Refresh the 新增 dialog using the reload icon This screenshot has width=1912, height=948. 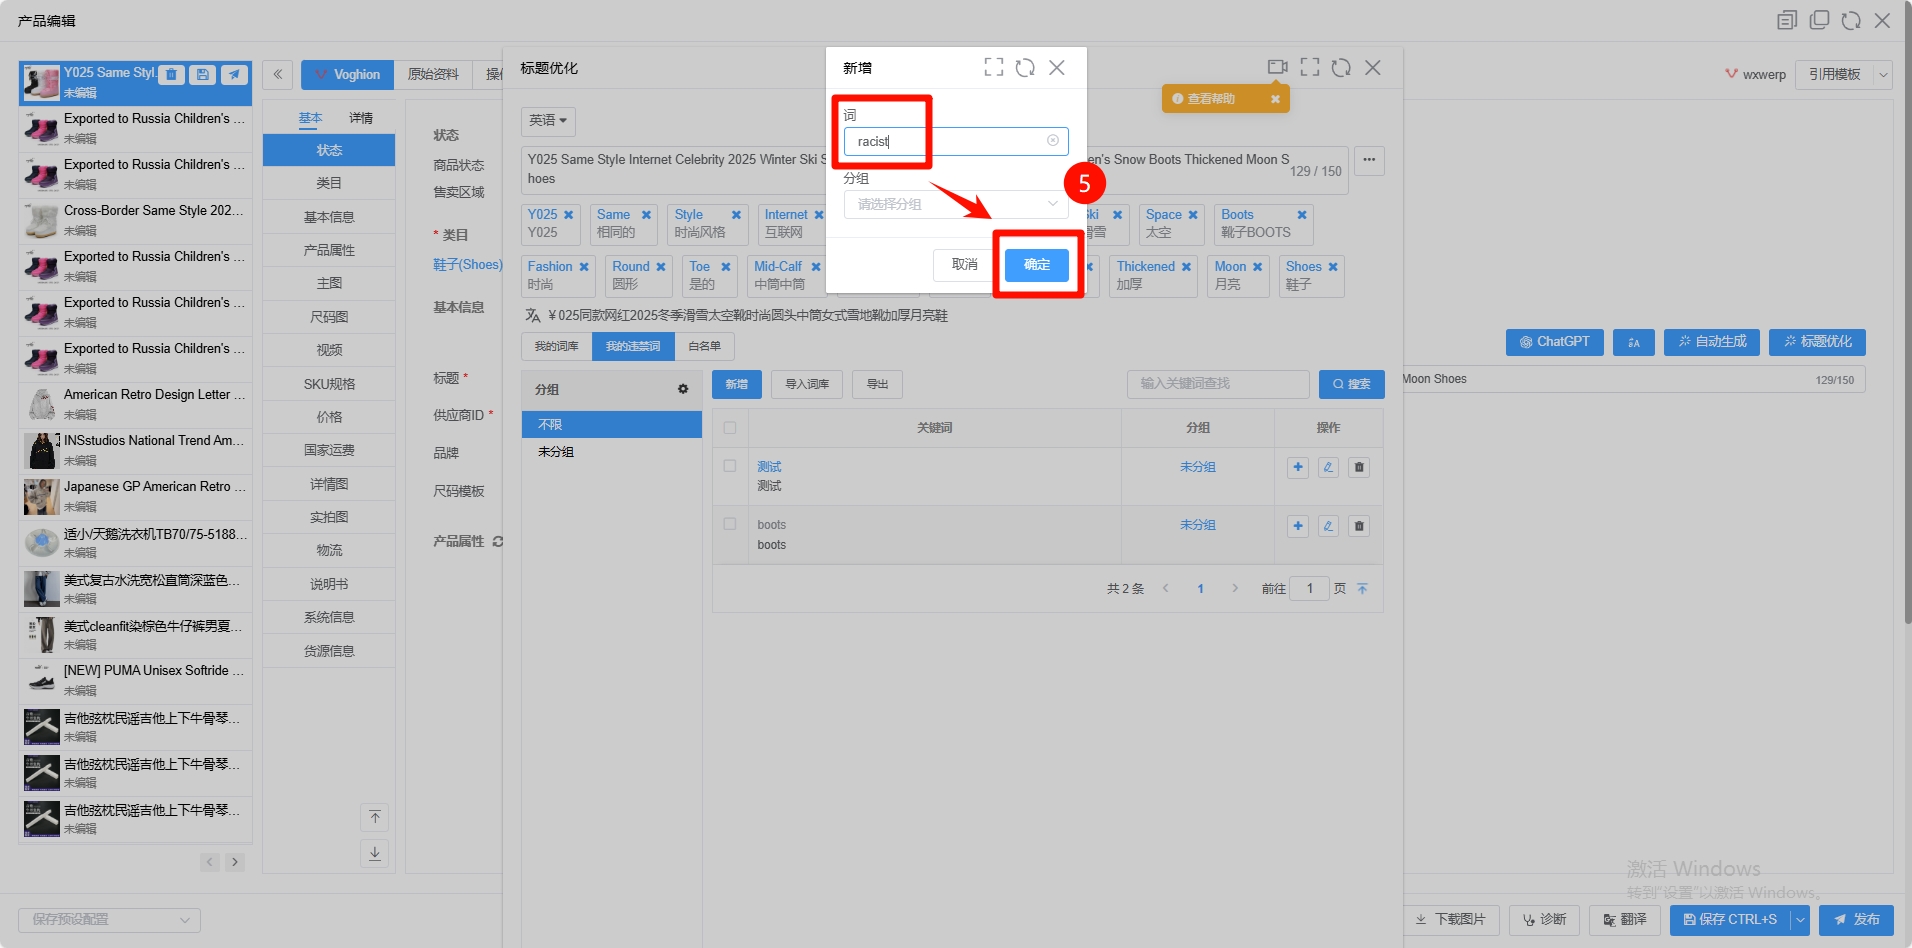click(x=1025, y=68)
